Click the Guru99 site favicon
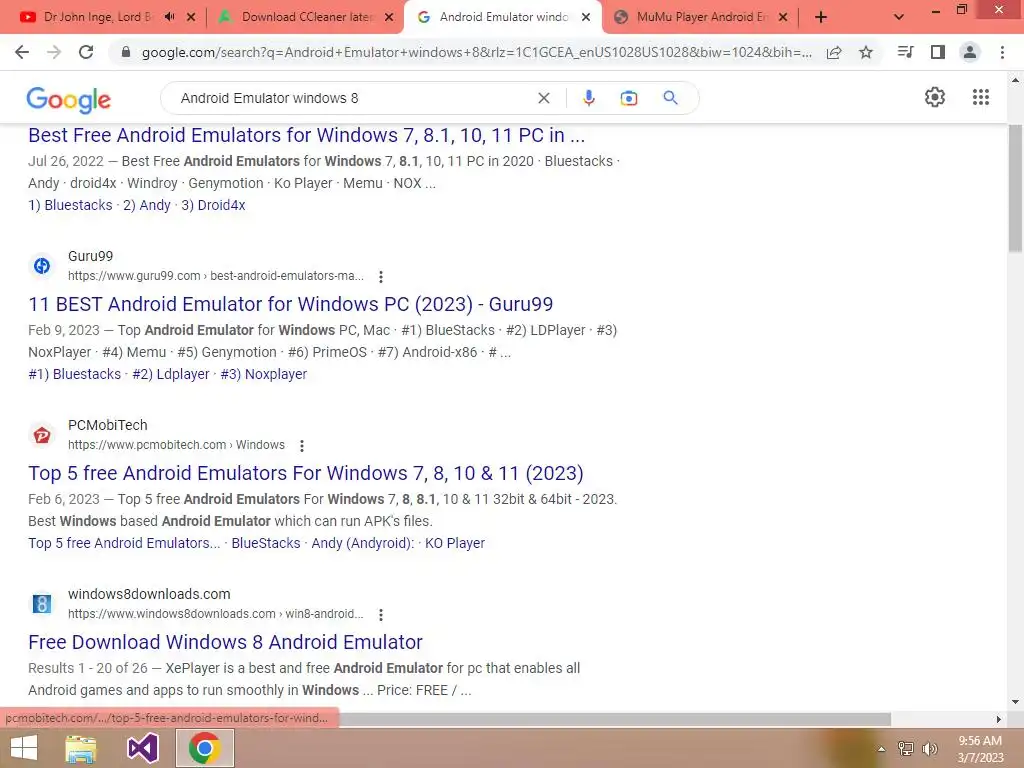 42,266
